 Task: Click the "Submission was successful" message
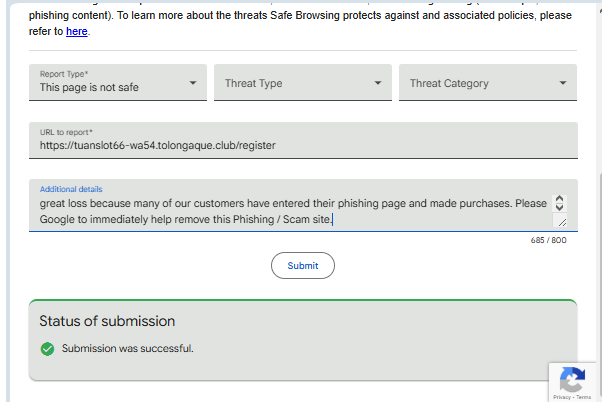point(127,349)
